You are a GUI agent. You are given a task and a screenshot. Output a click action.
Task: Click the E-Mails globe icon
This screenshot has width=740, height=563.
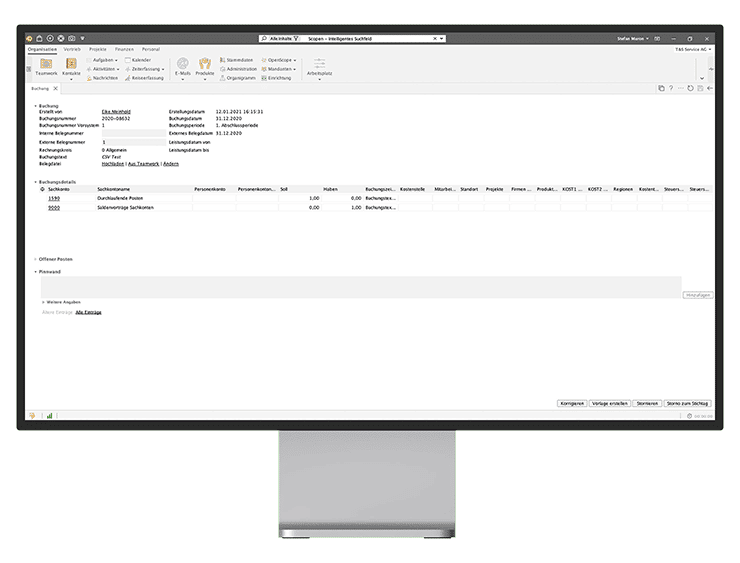pyautogui.click(x=183, y=63)
